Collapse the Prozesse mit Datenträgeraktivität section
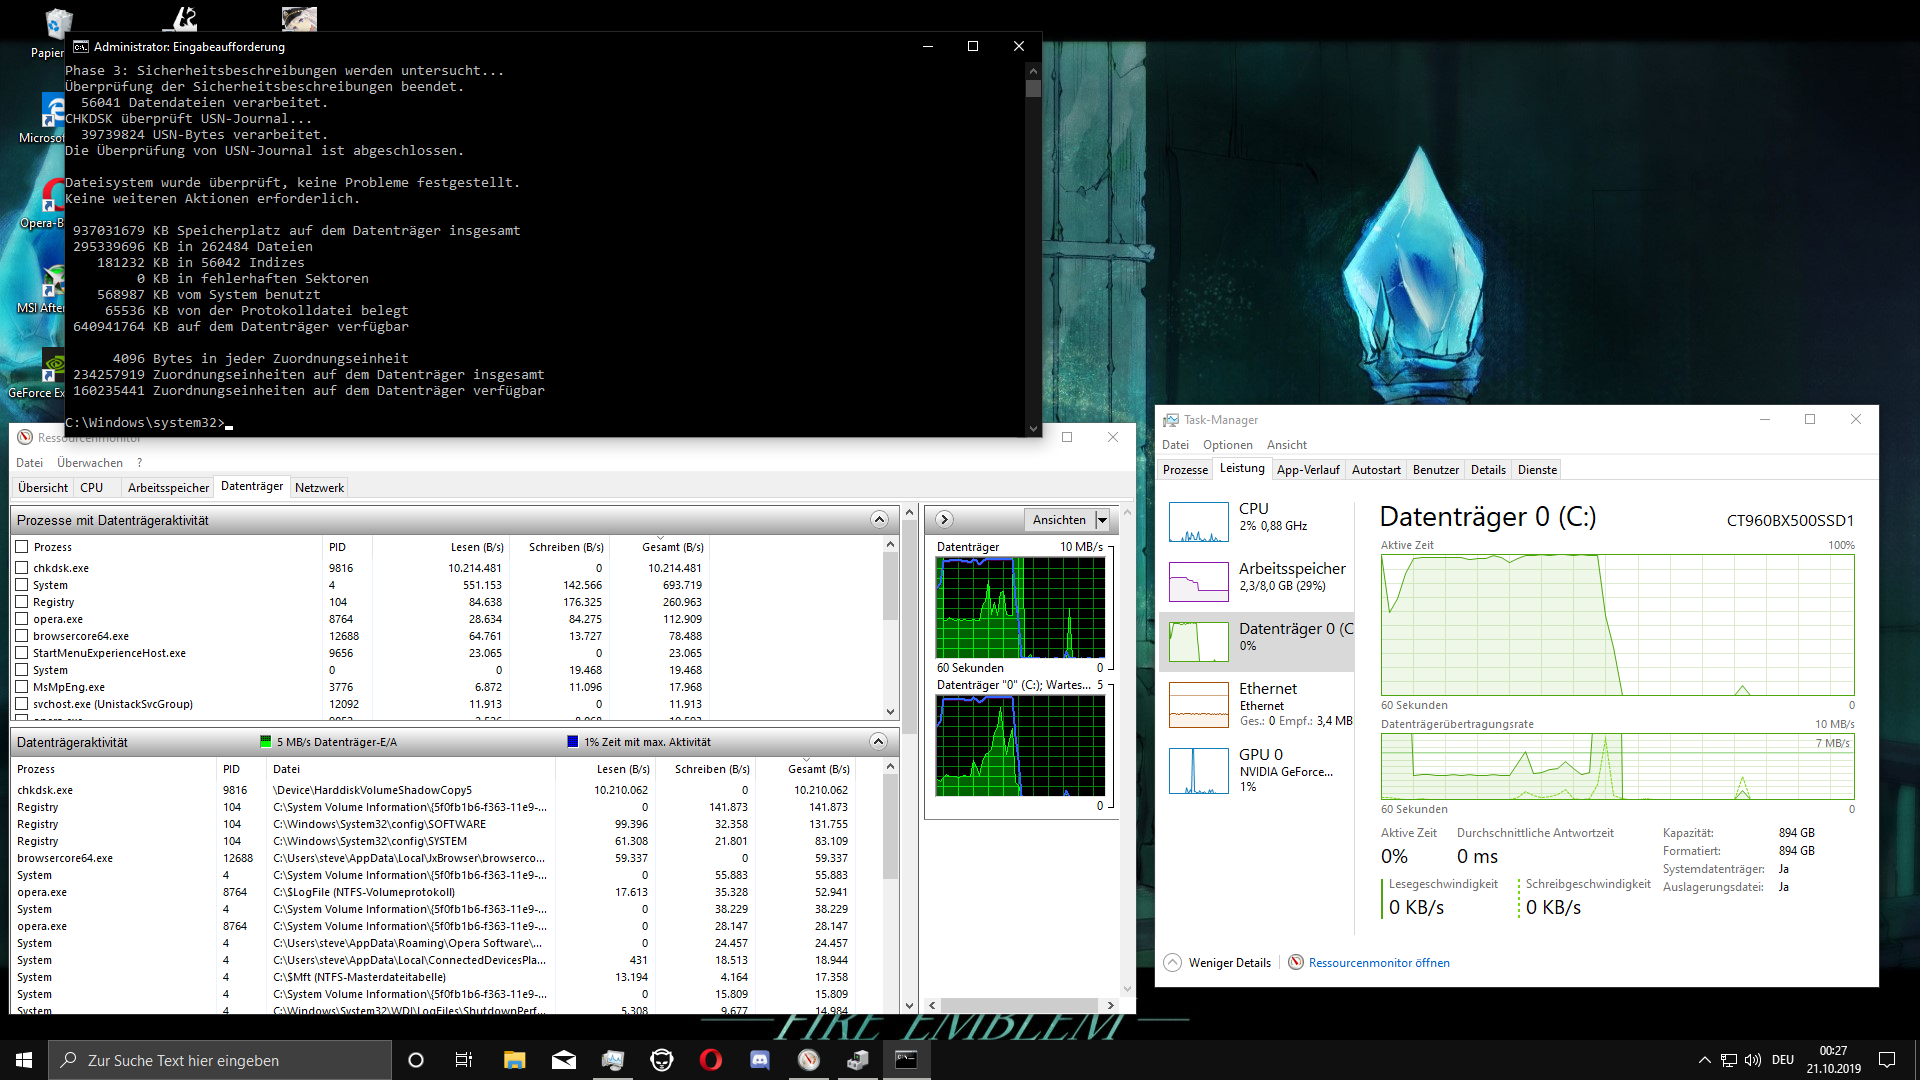 [x=879, y=520]
